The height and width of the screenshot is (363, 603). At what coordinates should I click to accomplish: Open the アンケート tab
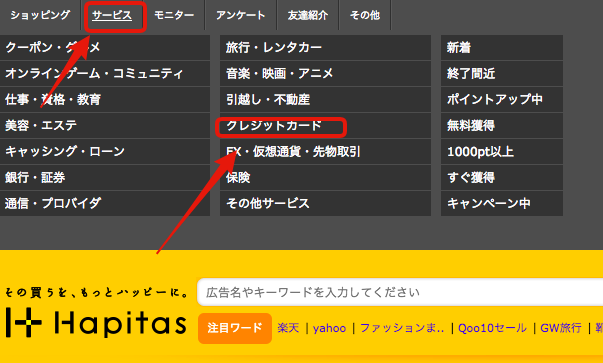240,15
